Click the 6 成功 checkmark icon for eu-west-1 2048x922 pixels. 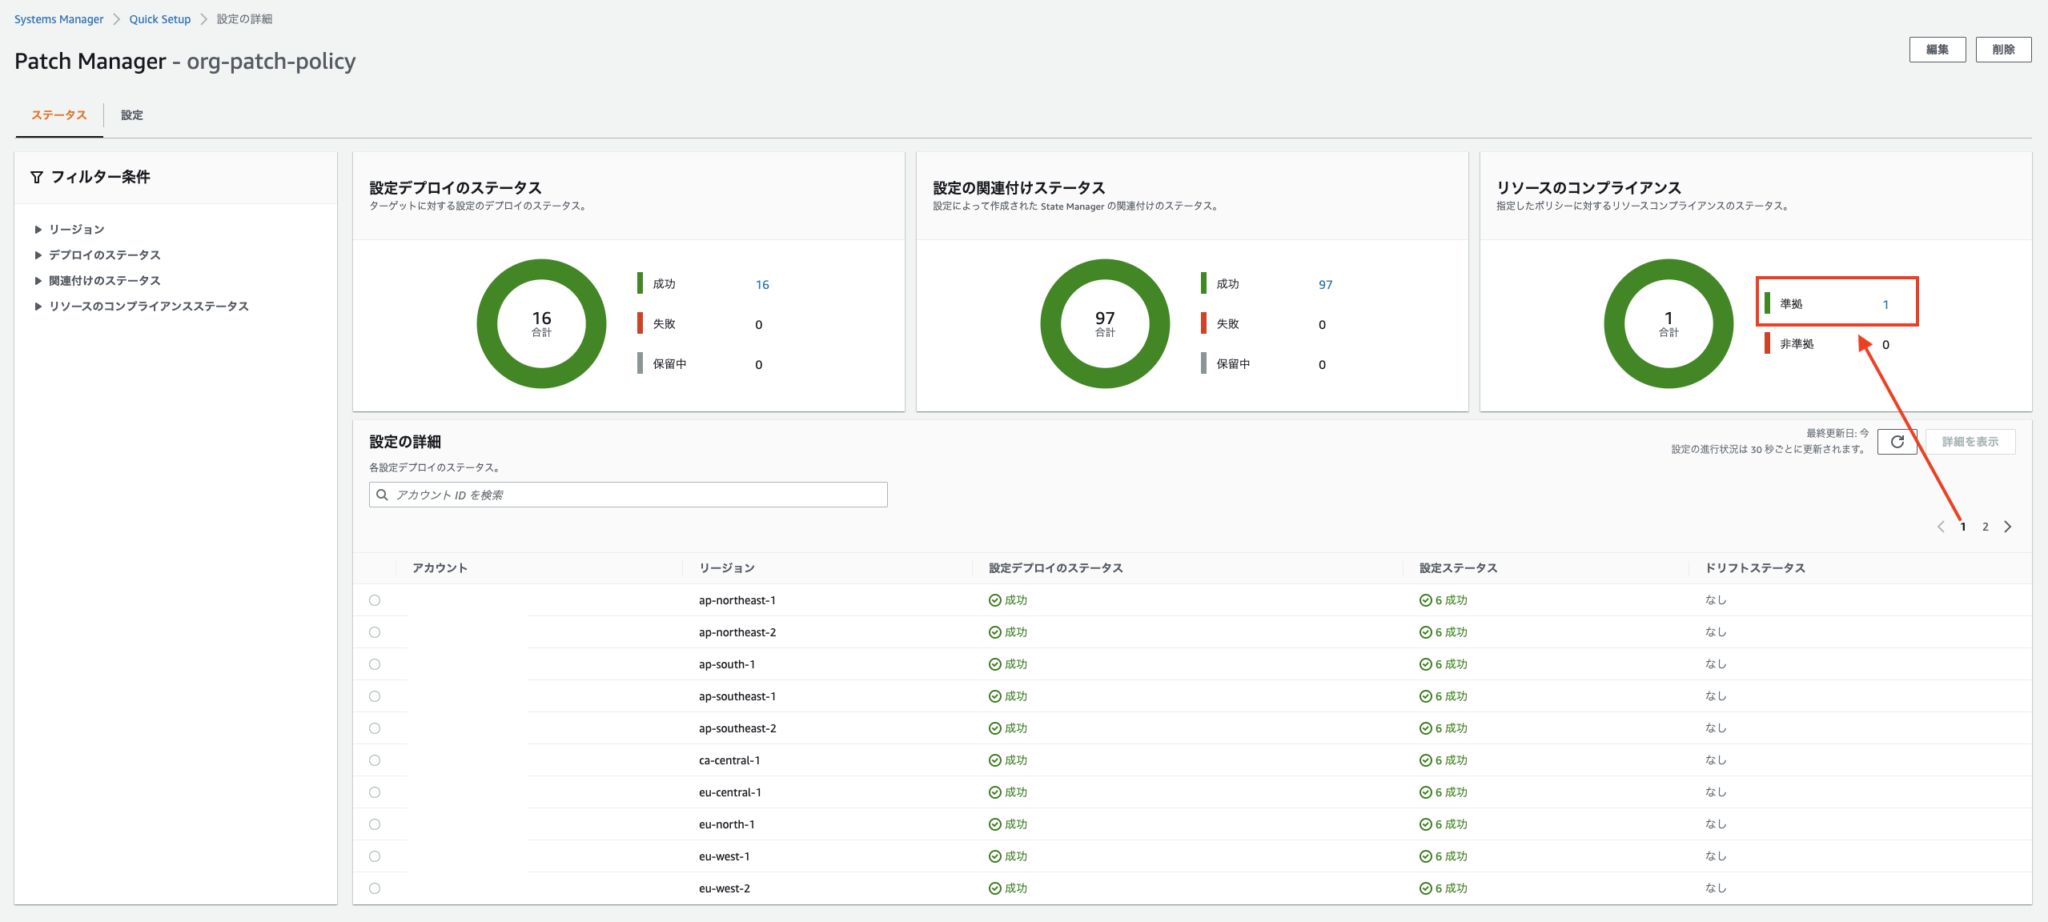click(1424, 855)
